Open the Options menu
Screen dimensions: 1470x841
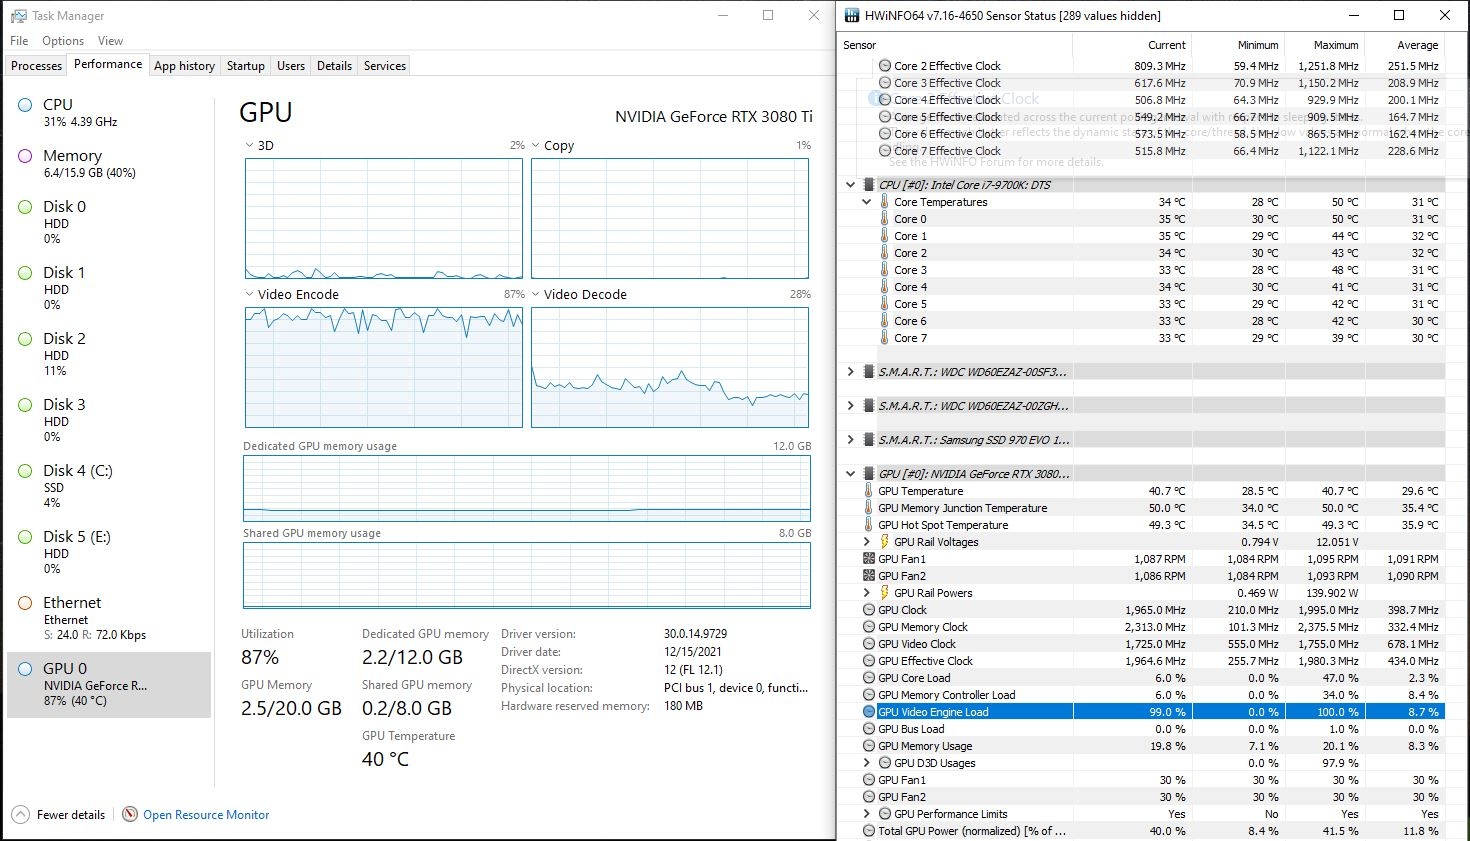point(63,41)
